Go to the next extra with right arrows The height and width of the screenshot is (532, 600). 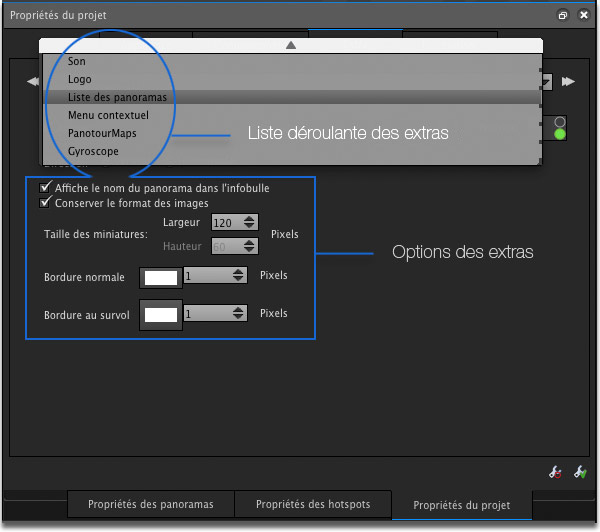point(568,82)
